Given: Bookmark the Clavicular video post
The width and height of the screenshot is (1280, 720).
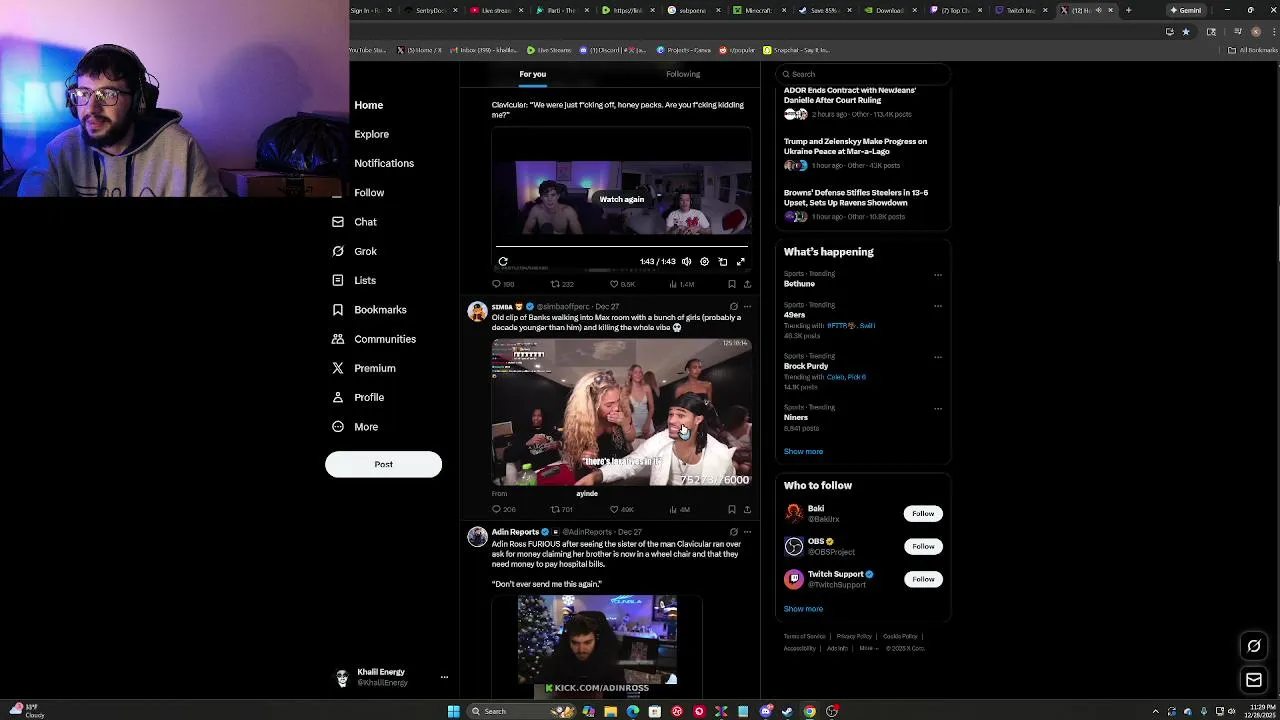Looking at the screenshot, I should click(x=731, y=284).
